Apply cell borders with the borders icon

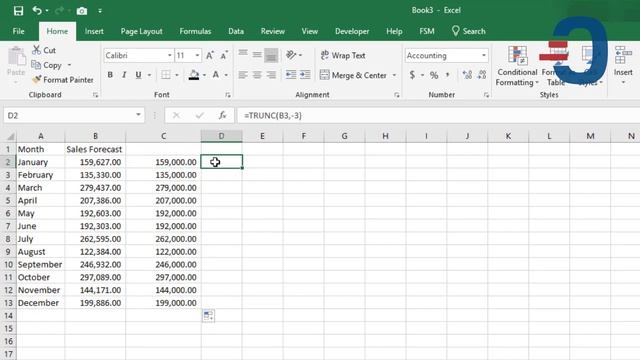coord(166,75)
